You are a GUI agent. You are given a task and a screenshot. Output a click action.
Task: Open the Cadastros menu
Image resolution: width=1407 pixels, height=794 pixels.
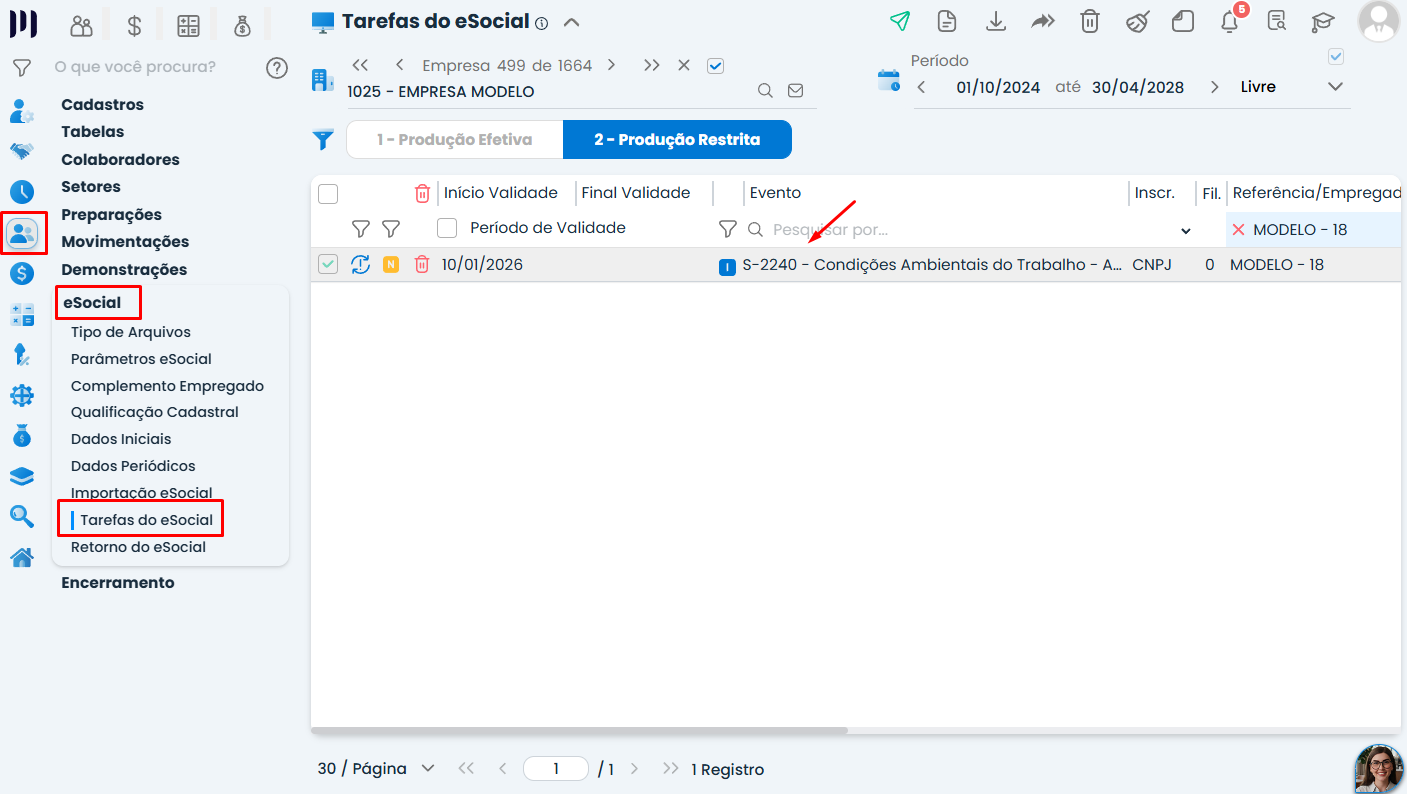pos(102,105)
